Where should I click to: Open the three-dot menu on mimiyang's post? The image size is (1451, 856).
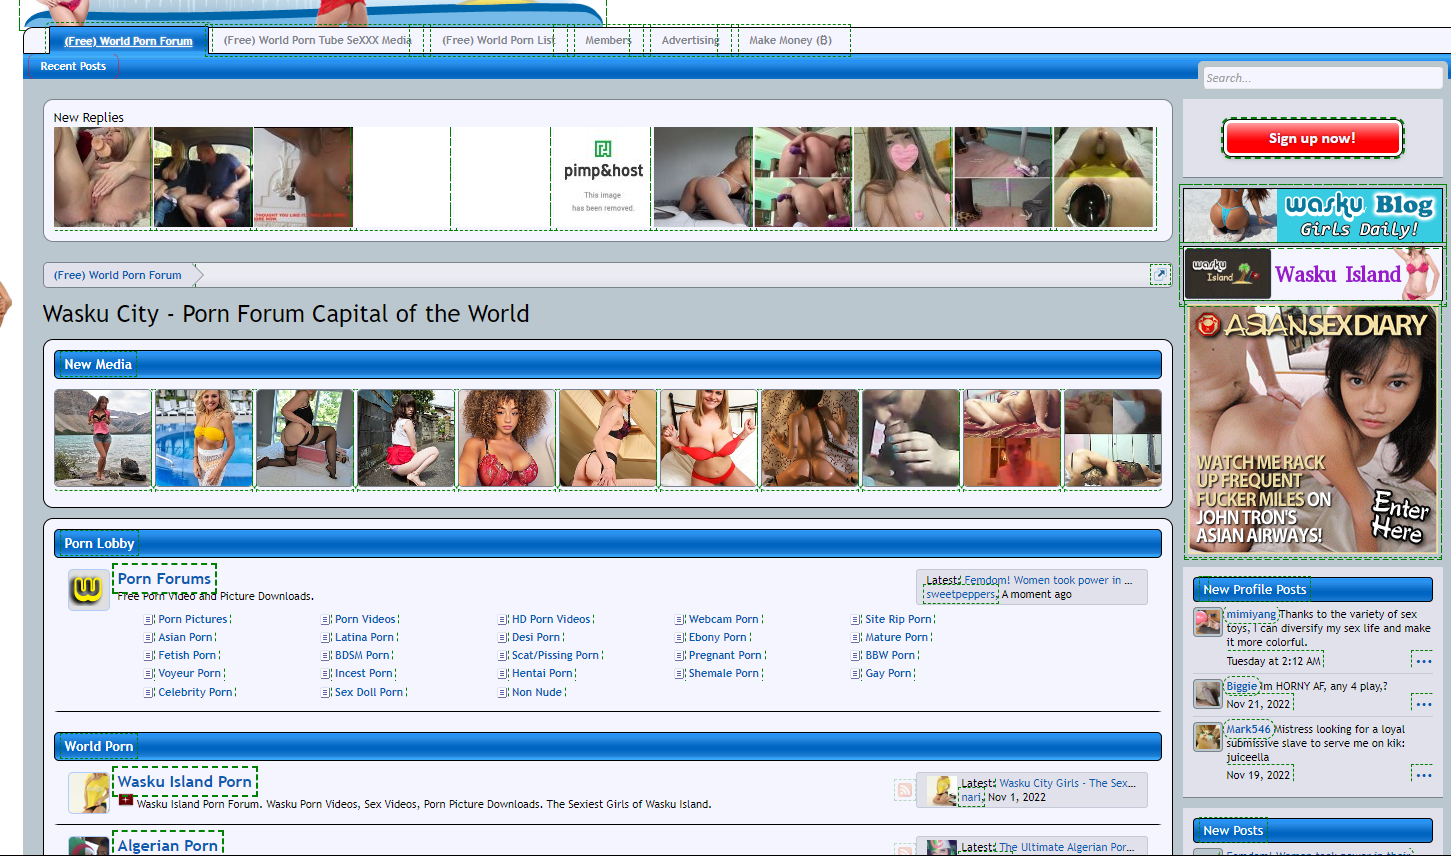[x=1423, y=661]
